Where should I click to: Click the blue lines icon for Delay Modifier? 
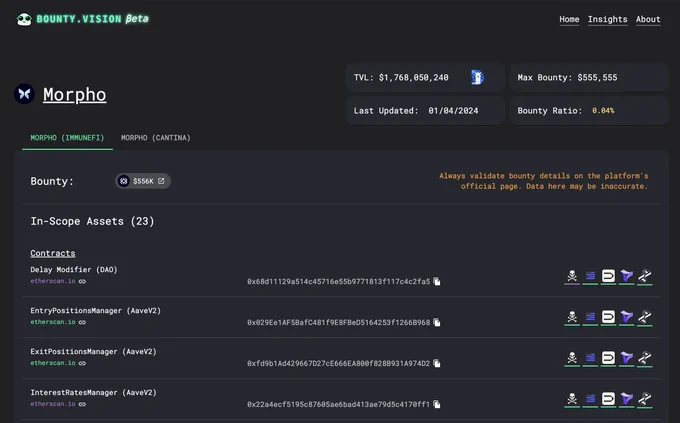(x=590, y=276)
